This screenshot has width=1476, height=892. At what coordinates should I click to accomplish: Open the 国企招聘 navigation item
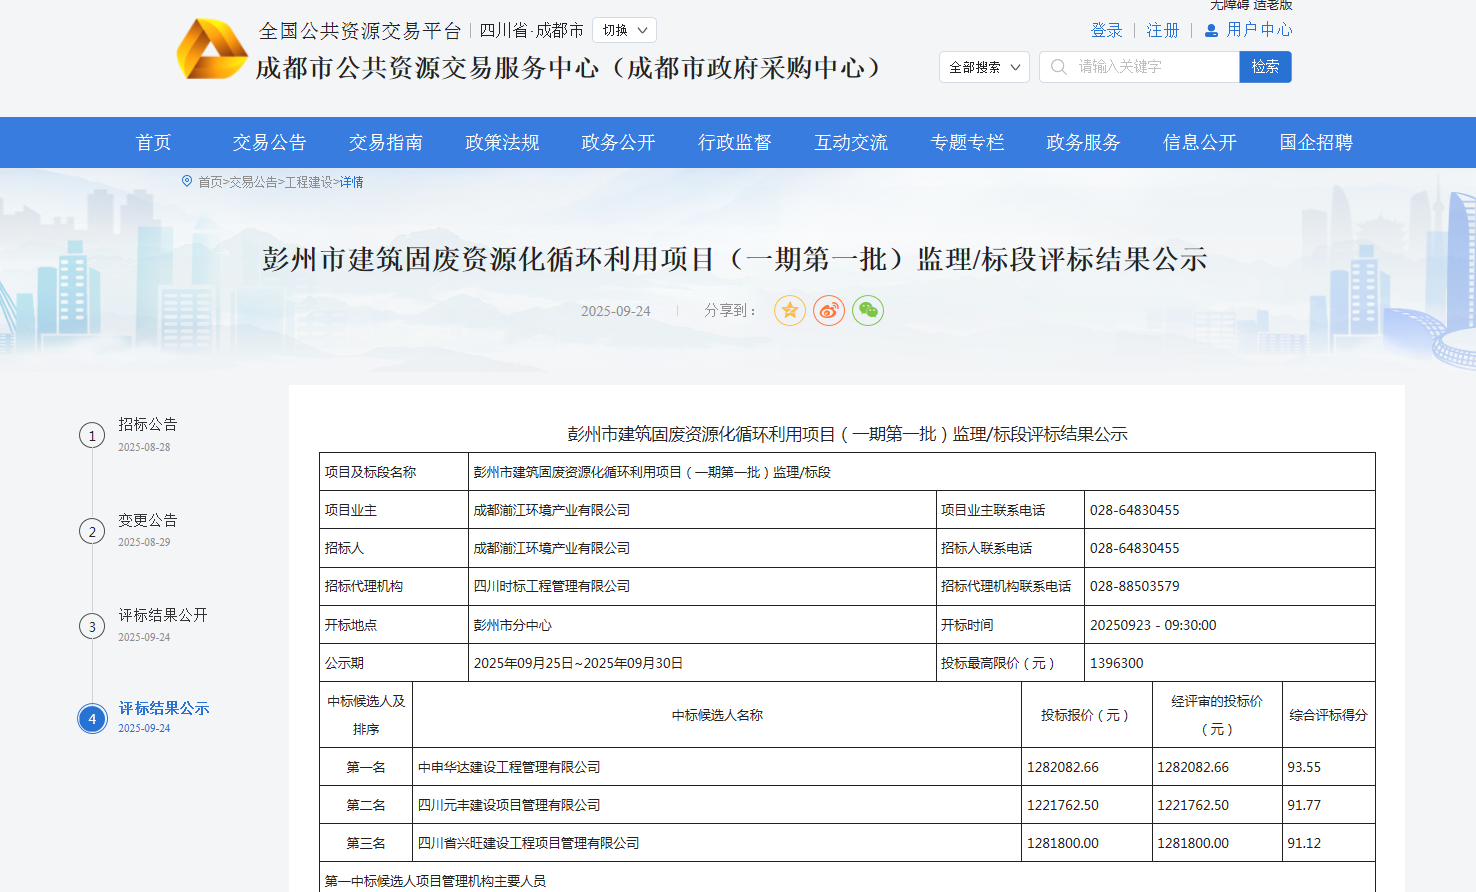click(1315, 143)
